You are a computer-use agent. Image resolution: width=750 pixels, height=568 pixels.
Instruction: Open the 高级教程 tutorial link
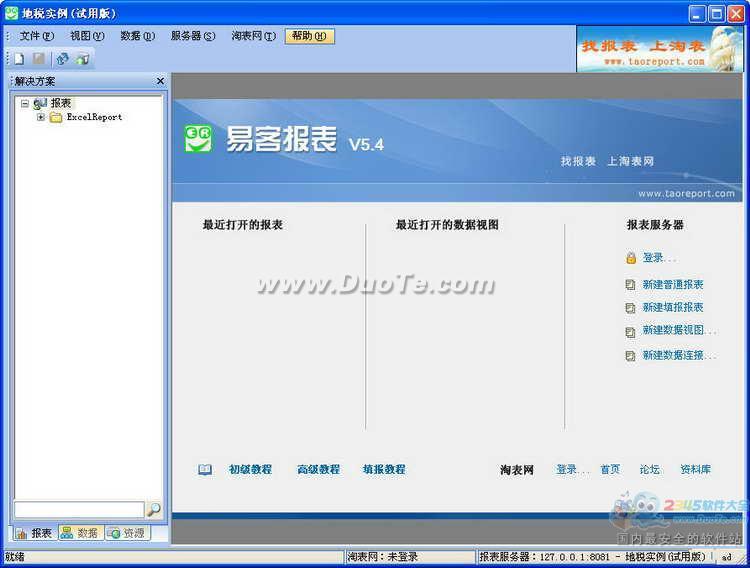point(318,469)
